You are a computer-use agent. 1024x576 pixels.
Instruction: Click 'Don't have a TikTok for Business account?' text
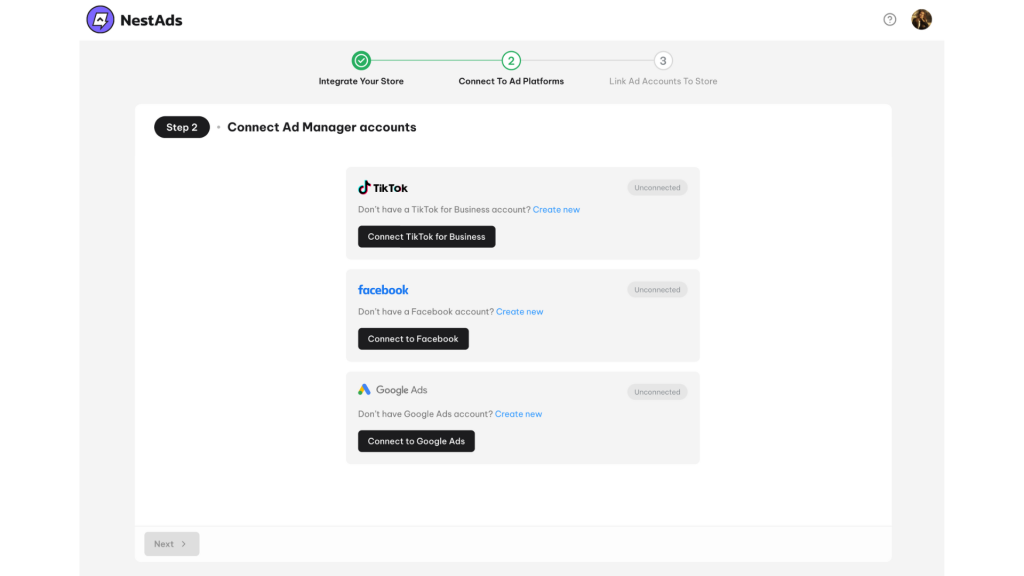click(444, 210)
